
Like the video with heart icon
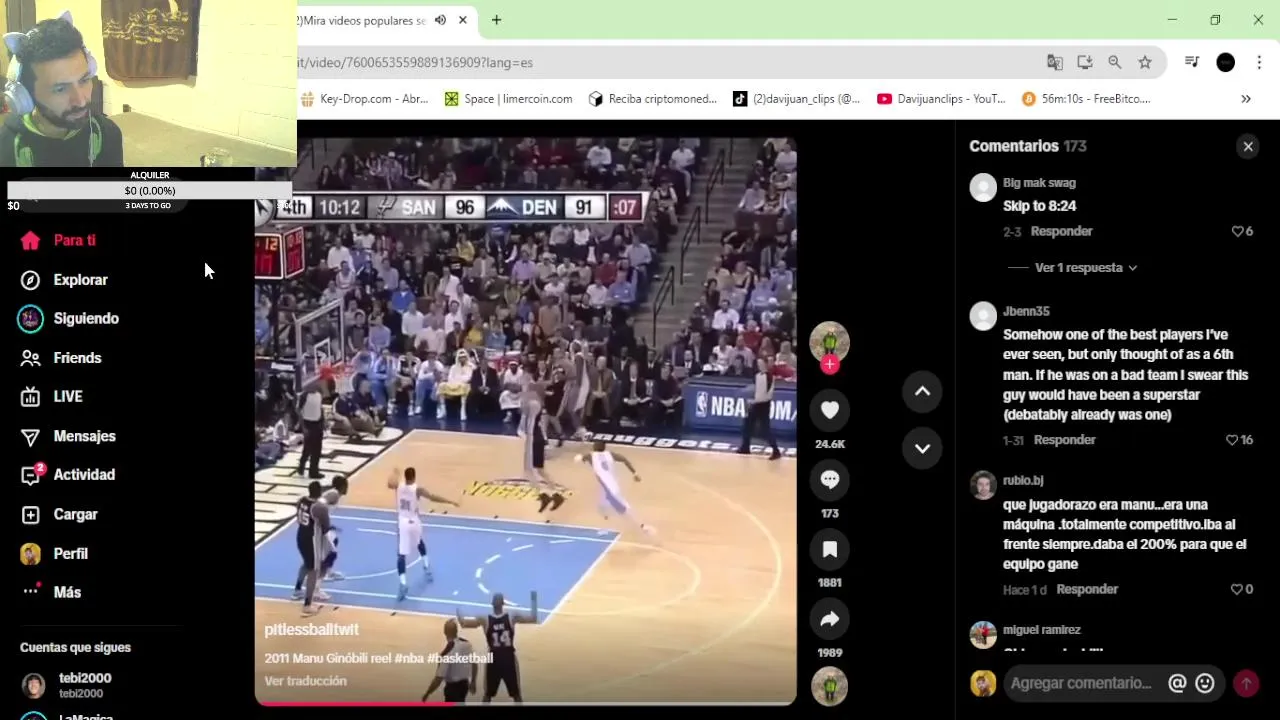point(829,410)
